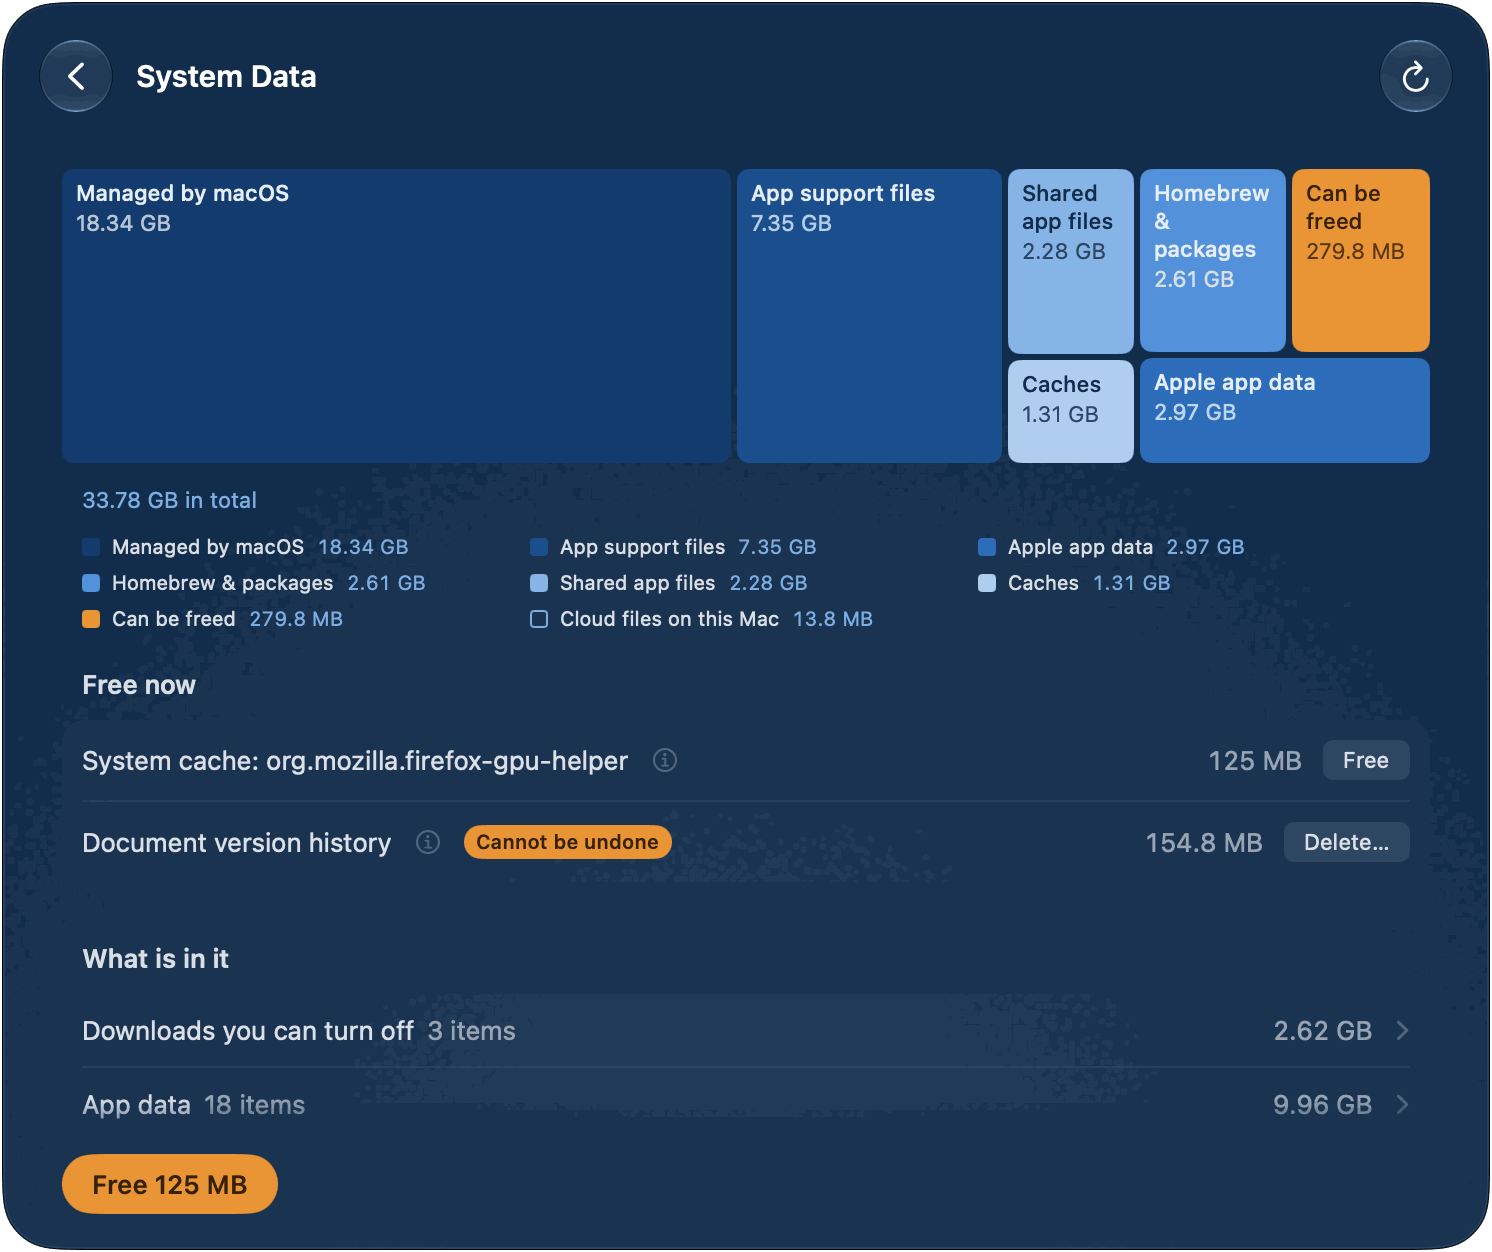Viewport: 1492px width, 1252px height.
Task: Click the Apple app data legend swatch
Action: tap(987, 547)
